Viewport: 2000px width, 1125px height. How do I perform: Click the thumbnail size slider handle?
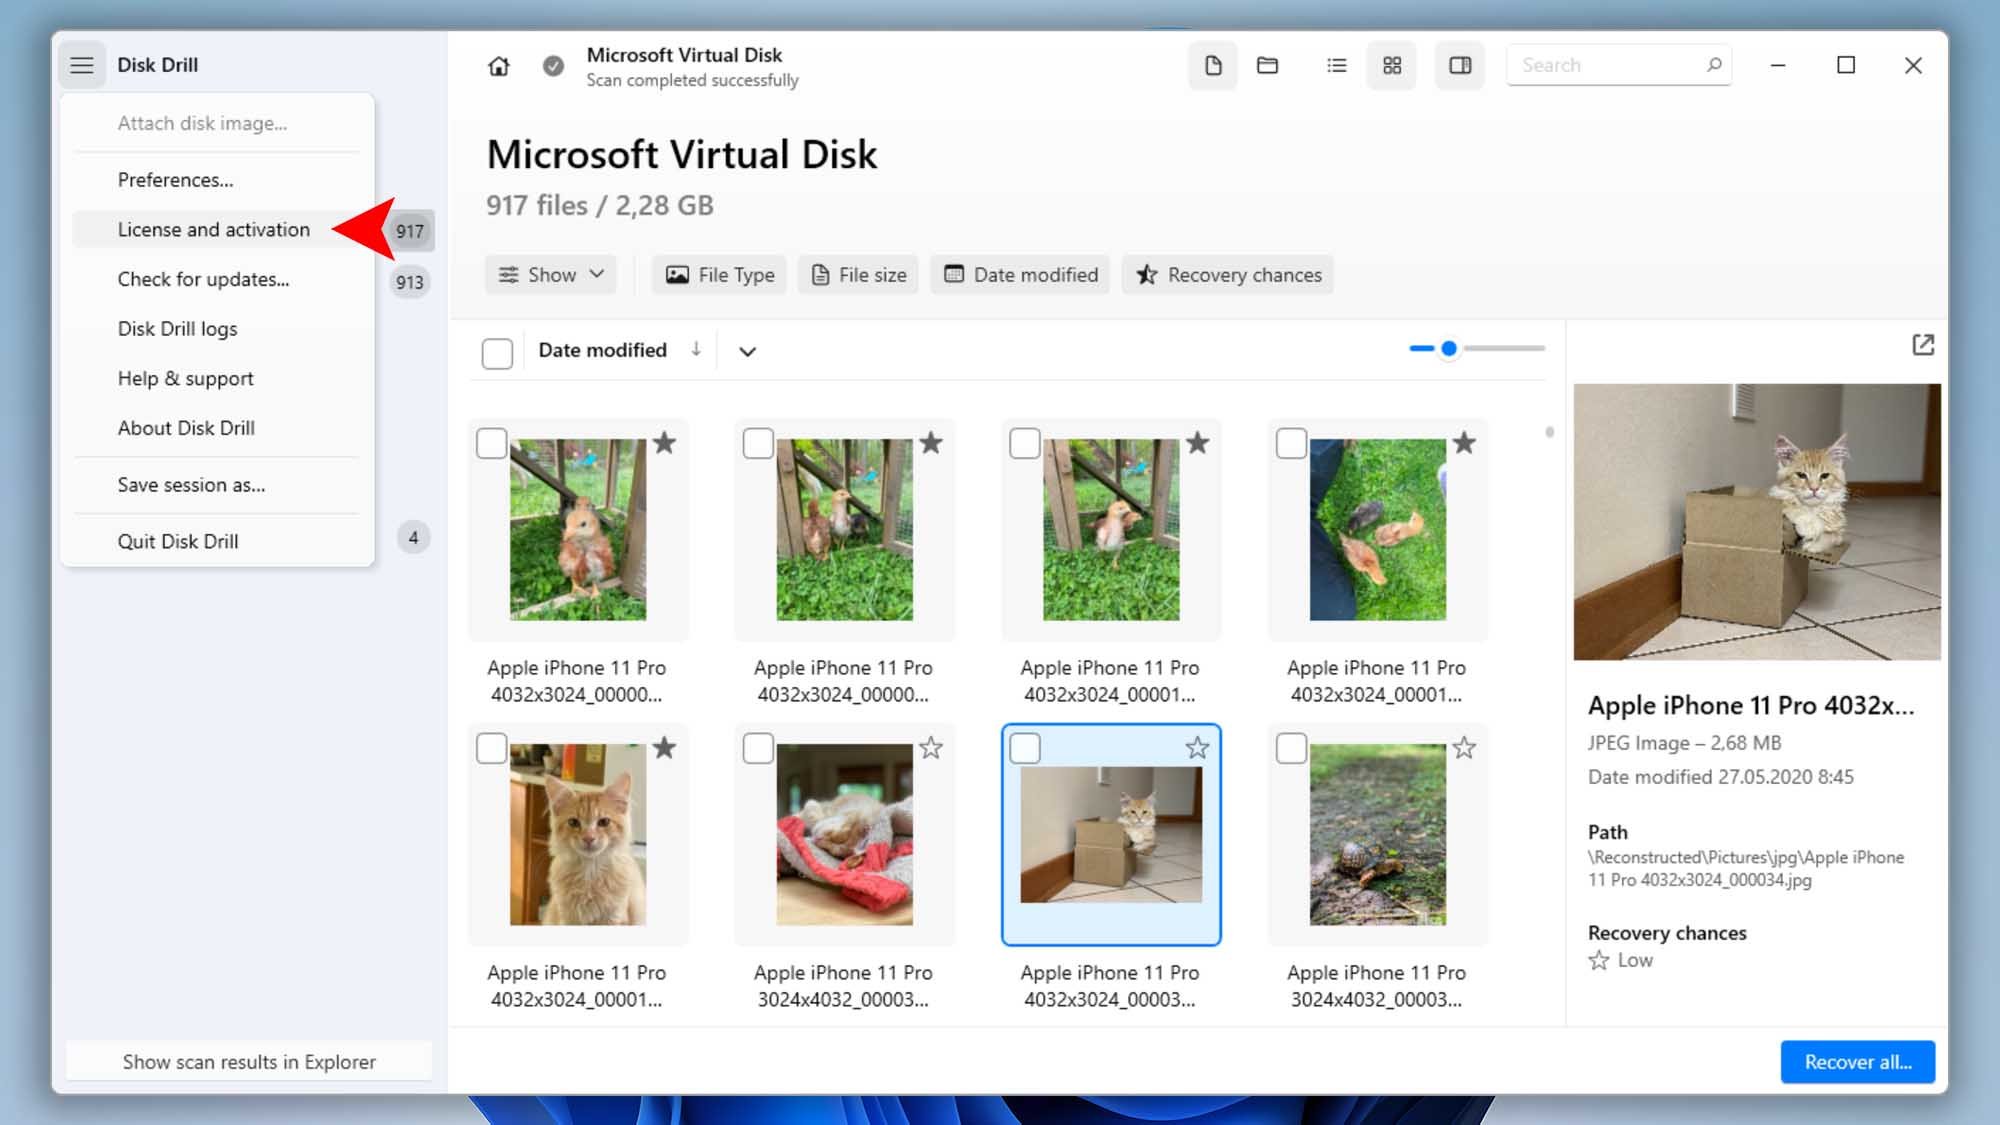click(1448, 349)
